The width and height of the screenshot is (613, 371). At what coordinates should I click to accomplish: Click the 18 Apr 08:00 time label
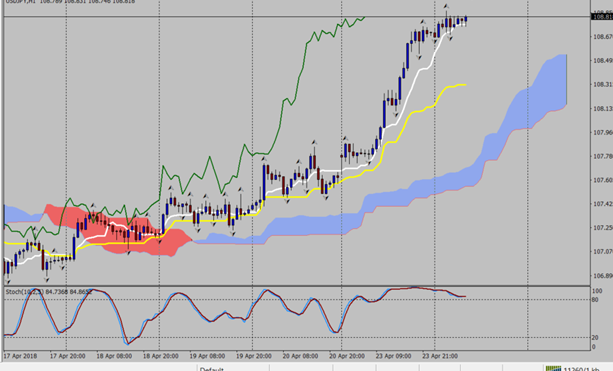114,356
